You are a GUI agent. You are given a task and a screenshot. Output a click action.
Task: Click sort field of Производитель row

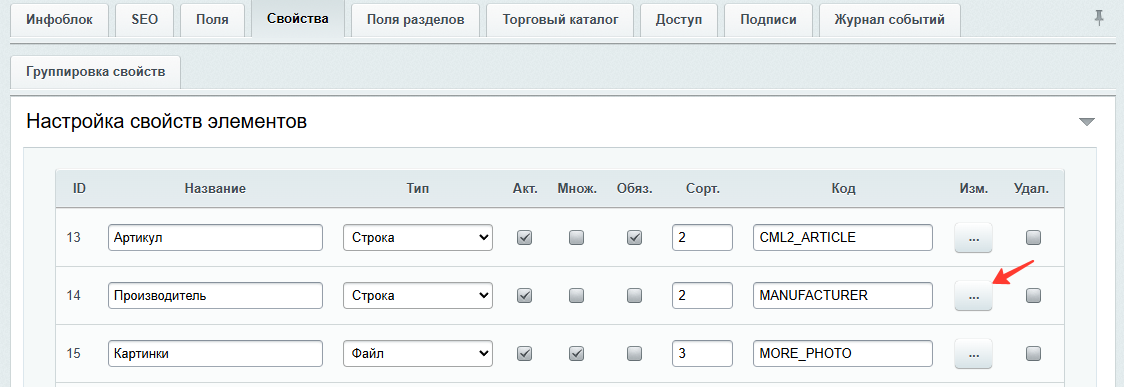[x=702, y=295]
